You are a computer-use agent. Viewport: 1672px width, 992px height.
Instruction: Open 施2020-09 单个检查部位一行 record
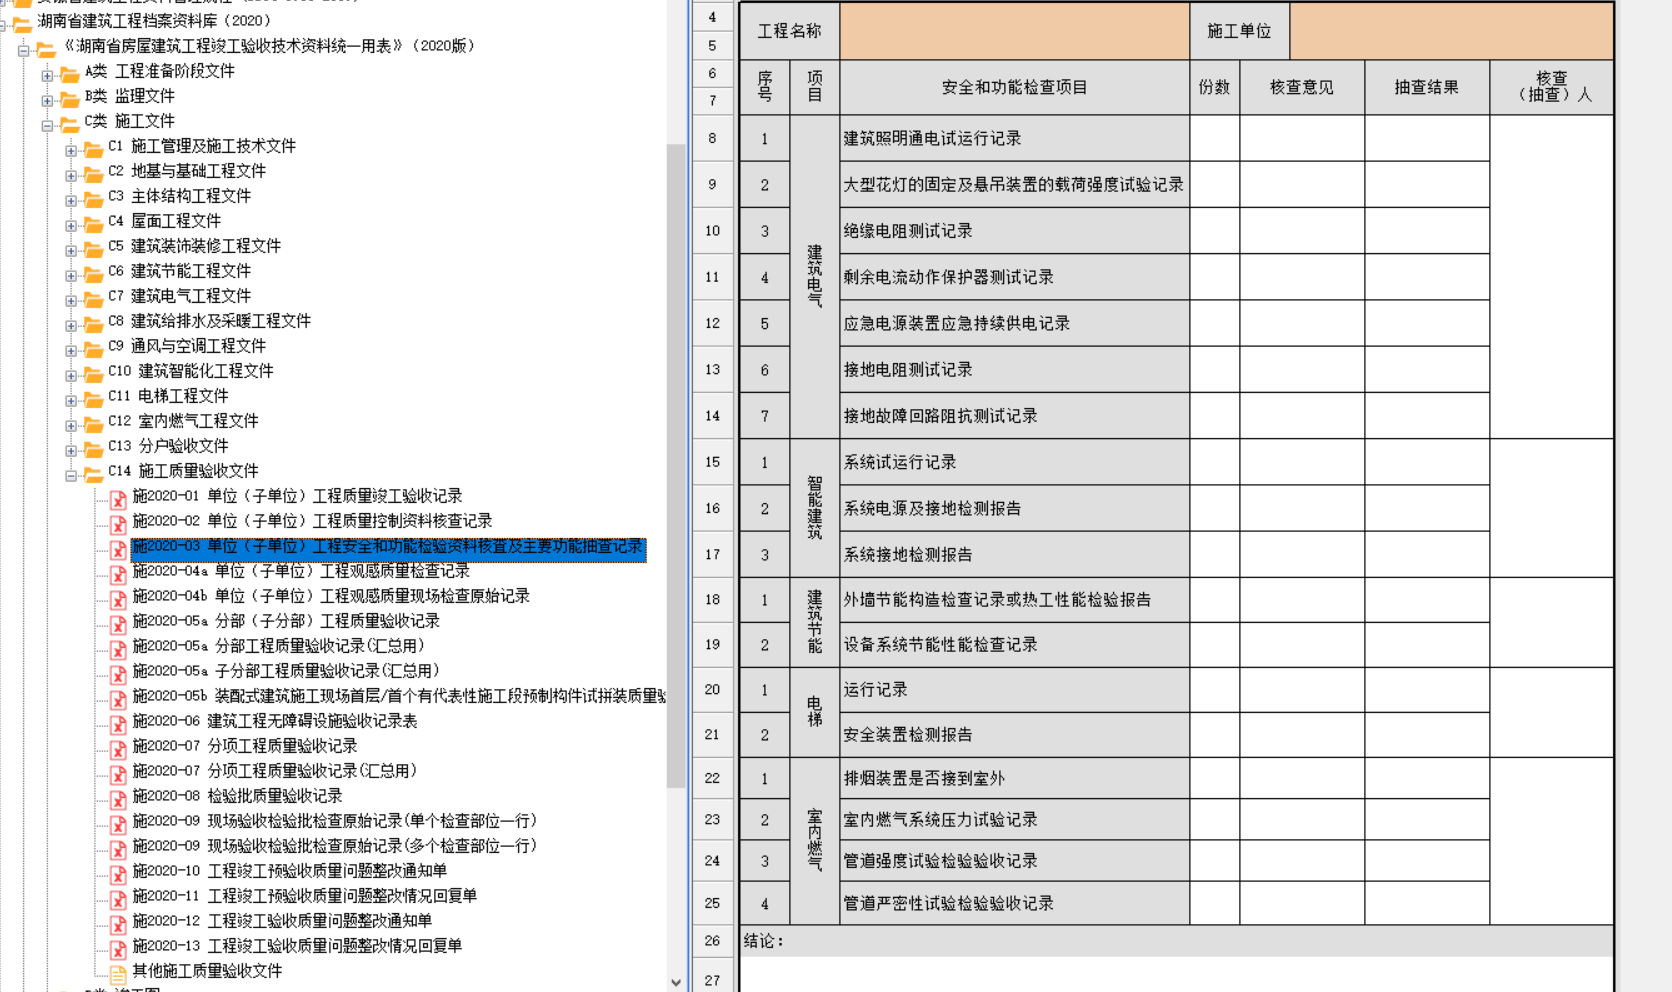click(335, 821)
